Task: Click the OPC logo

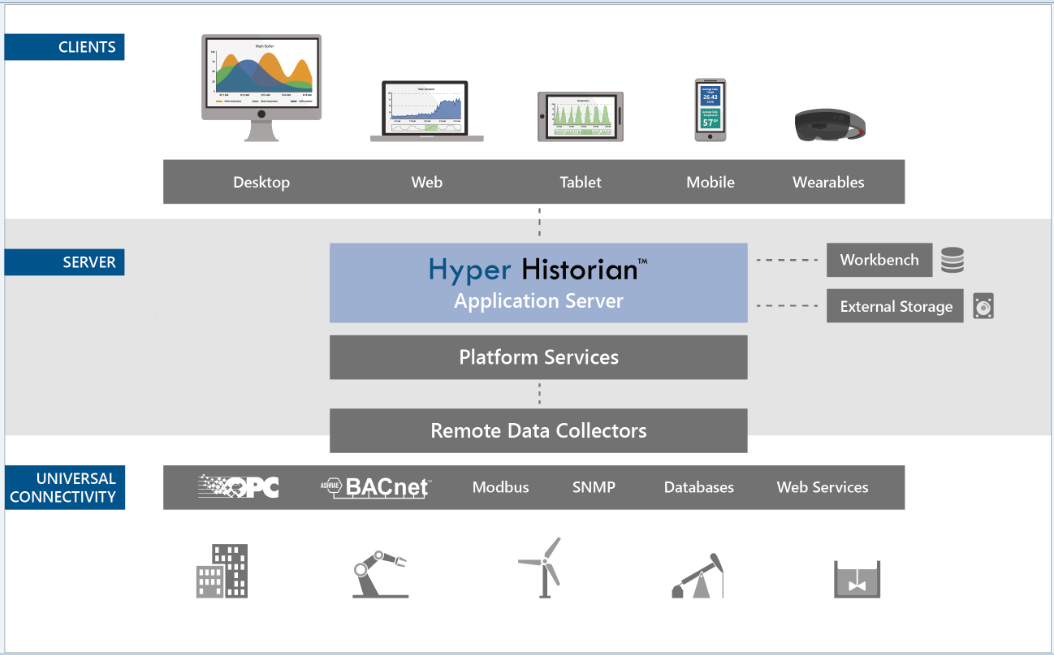Action: pos(239,487)
